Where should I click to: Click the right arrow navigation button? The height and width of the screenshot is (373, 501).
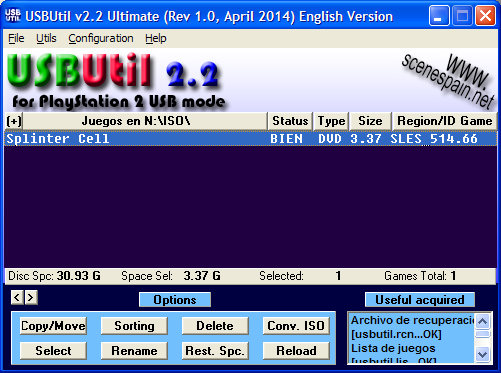coord(31,297)
